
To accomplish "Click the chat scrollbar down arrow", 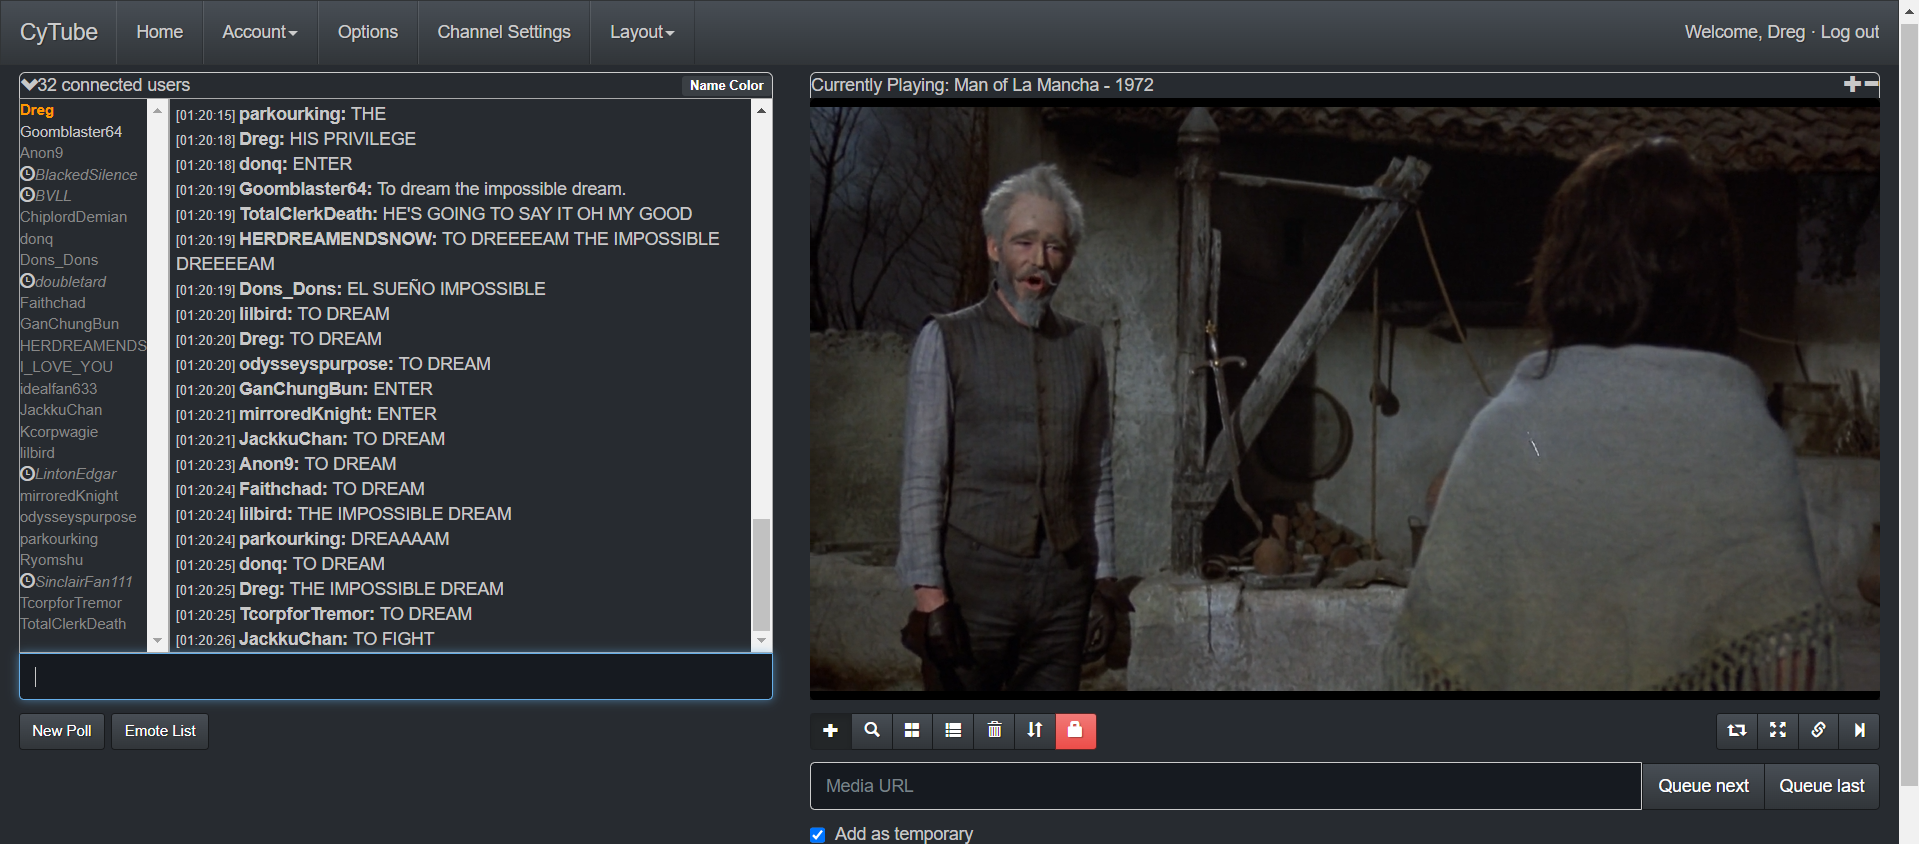I will pos(761,641).
